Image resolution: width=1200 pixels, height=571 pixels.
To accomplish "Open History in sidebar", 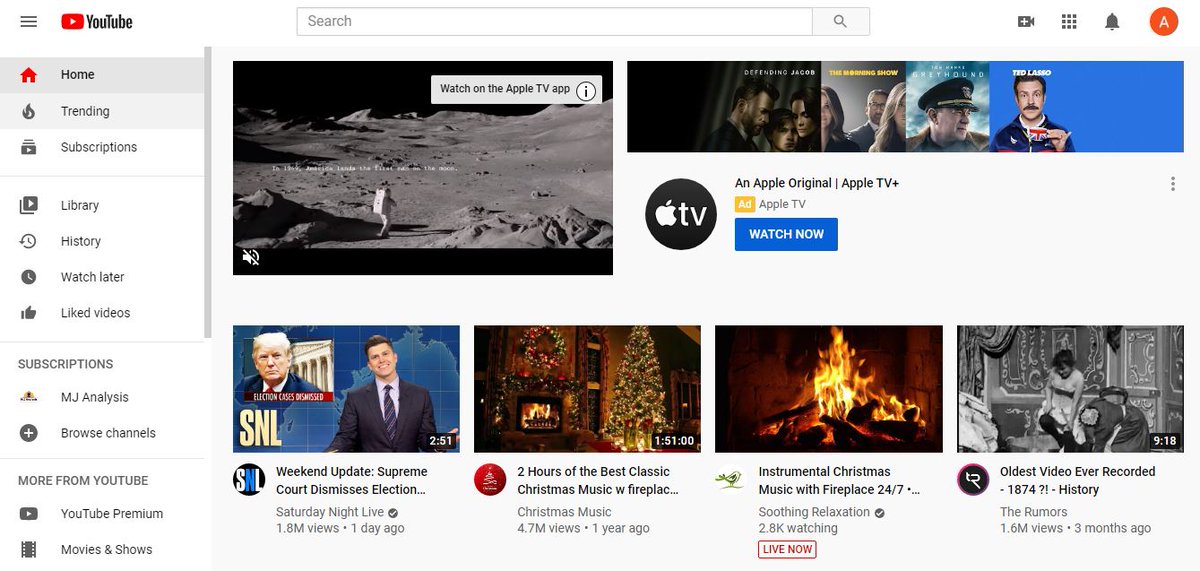I will (x=102, y=241).
